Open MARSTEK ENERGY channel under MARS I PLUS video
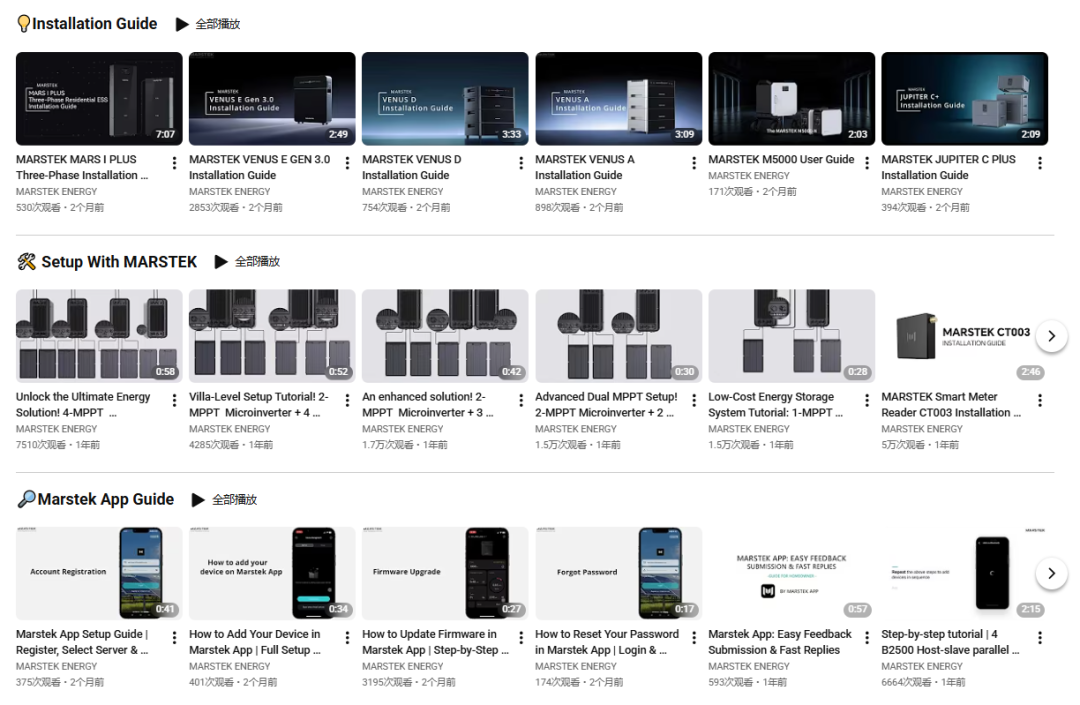 pyautogui.click(x=56, y=191)
